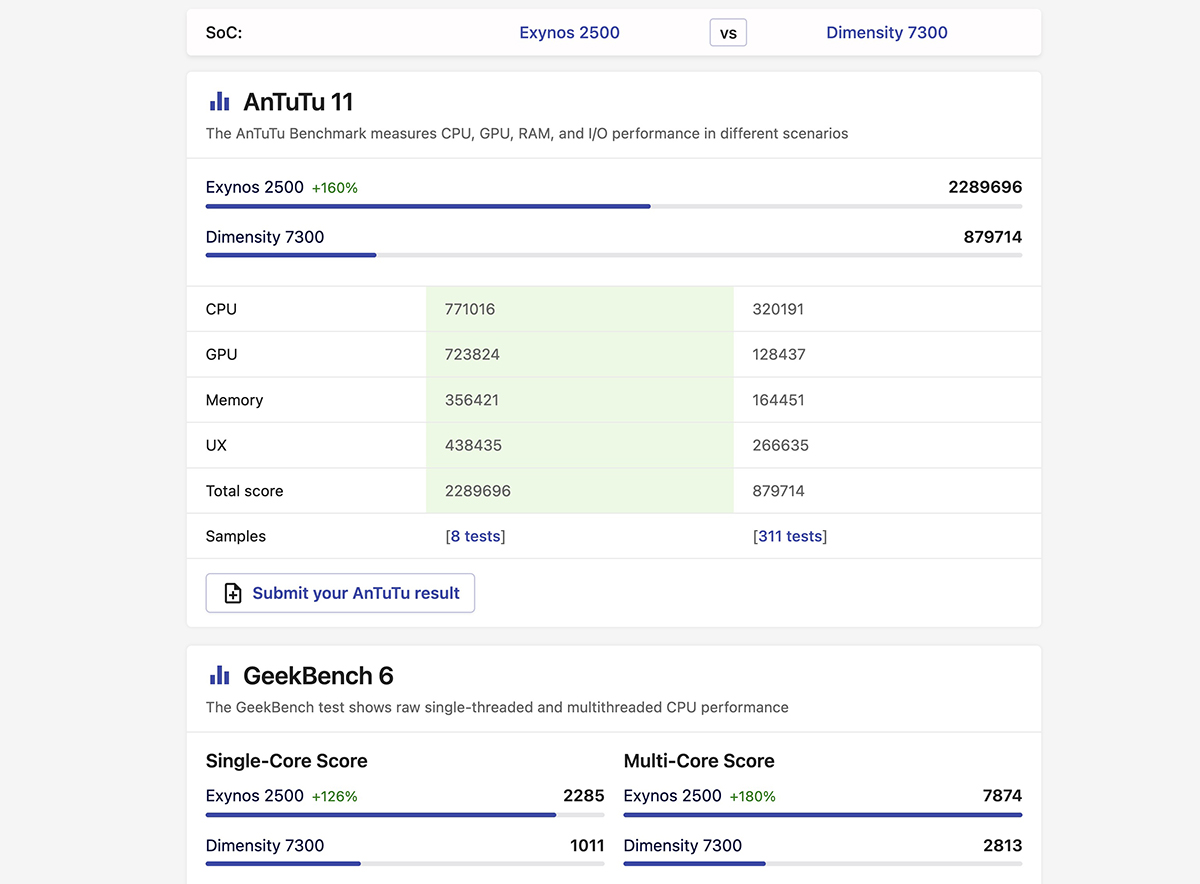1200x884 pixels.
Task: Select UX score 438435
Action: (x=473, y=445)
